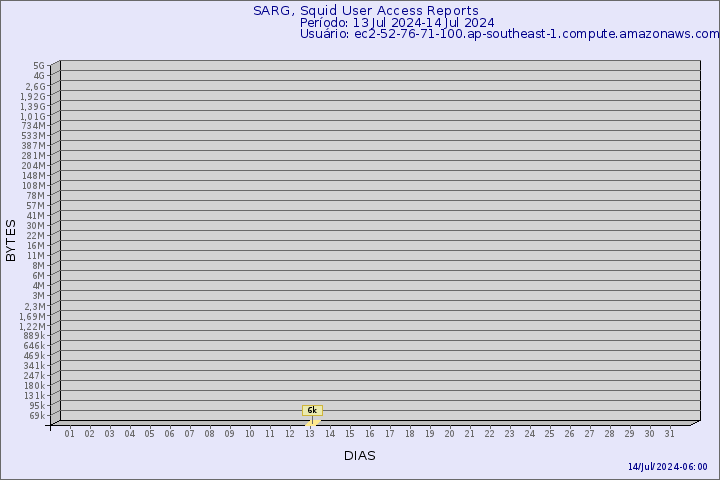Screen dimensions: 720x480
Task: Click the 3M y-axis value
Action: [x=39, y=296]
